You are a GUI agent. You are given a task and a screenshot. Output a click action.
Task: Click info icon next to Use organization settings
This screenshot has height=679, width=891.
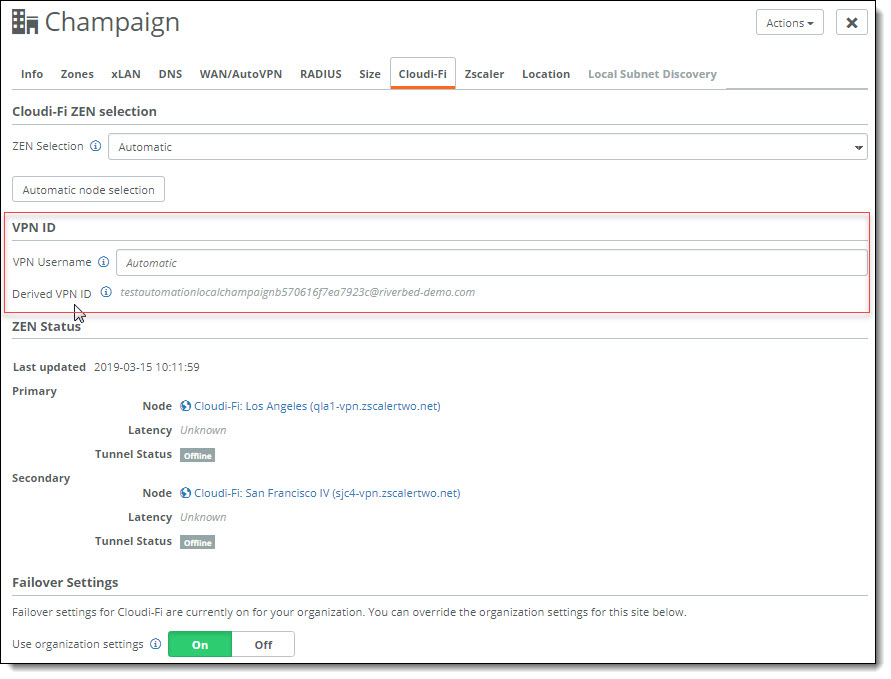(156, 644)
